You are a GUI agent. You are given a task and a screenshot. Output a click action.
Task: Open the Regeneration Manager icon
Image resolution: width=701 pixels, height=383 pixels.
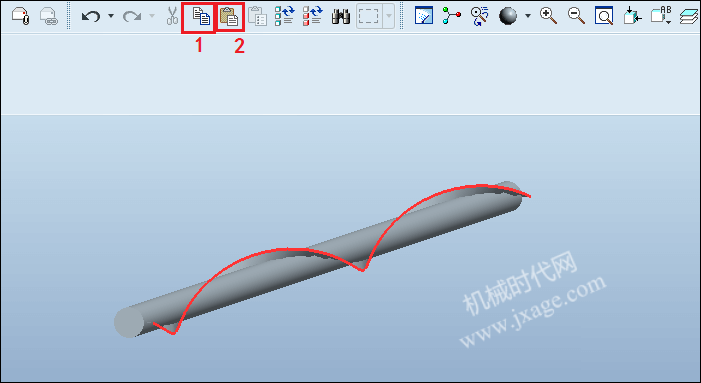coord(312,16)
